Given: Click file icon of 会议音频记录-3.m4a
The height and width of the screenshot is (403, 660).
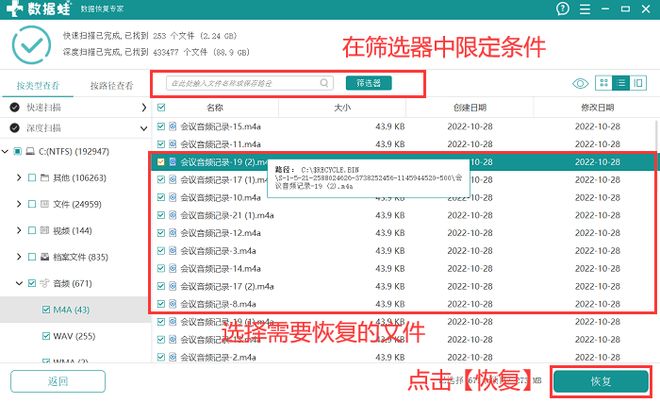Looking at the screenshot, I should pos(172,250).
